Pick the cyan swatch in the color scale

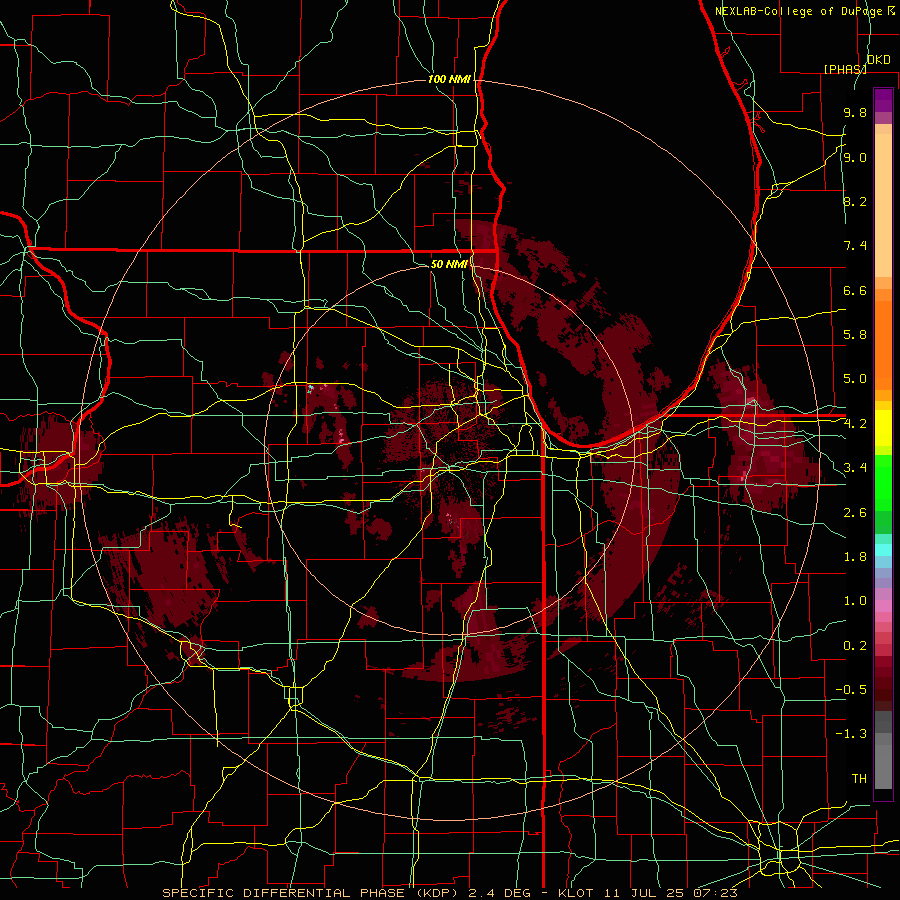(x=883, y=550)
